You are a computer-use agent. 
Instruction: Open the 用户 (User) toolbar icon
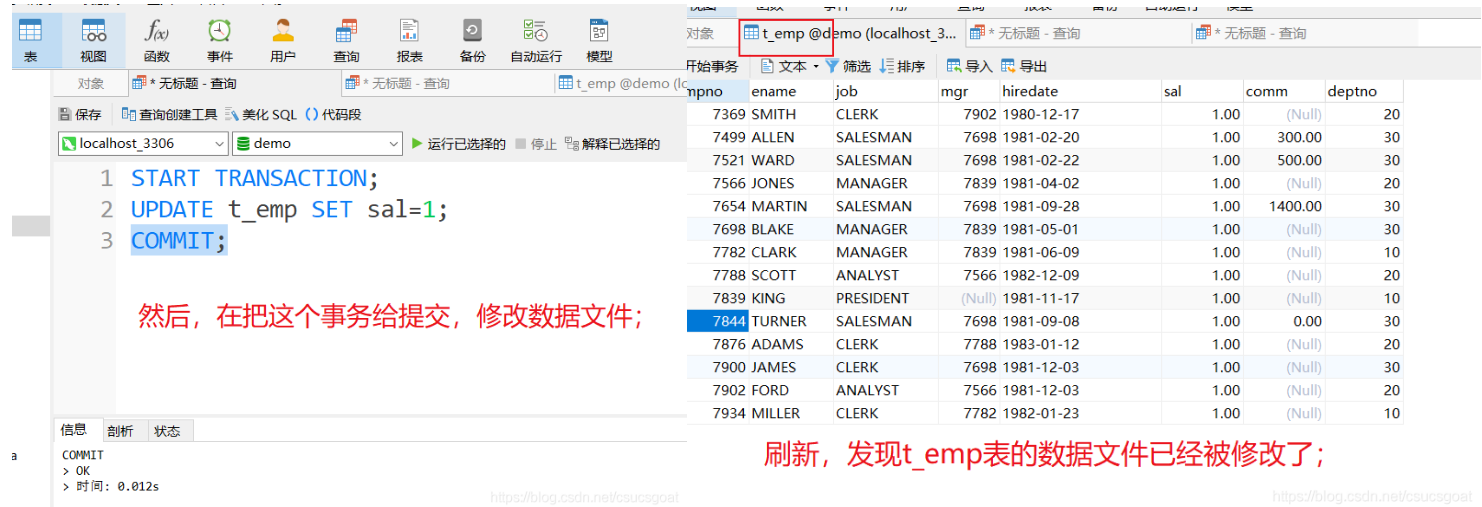point(283,40)
